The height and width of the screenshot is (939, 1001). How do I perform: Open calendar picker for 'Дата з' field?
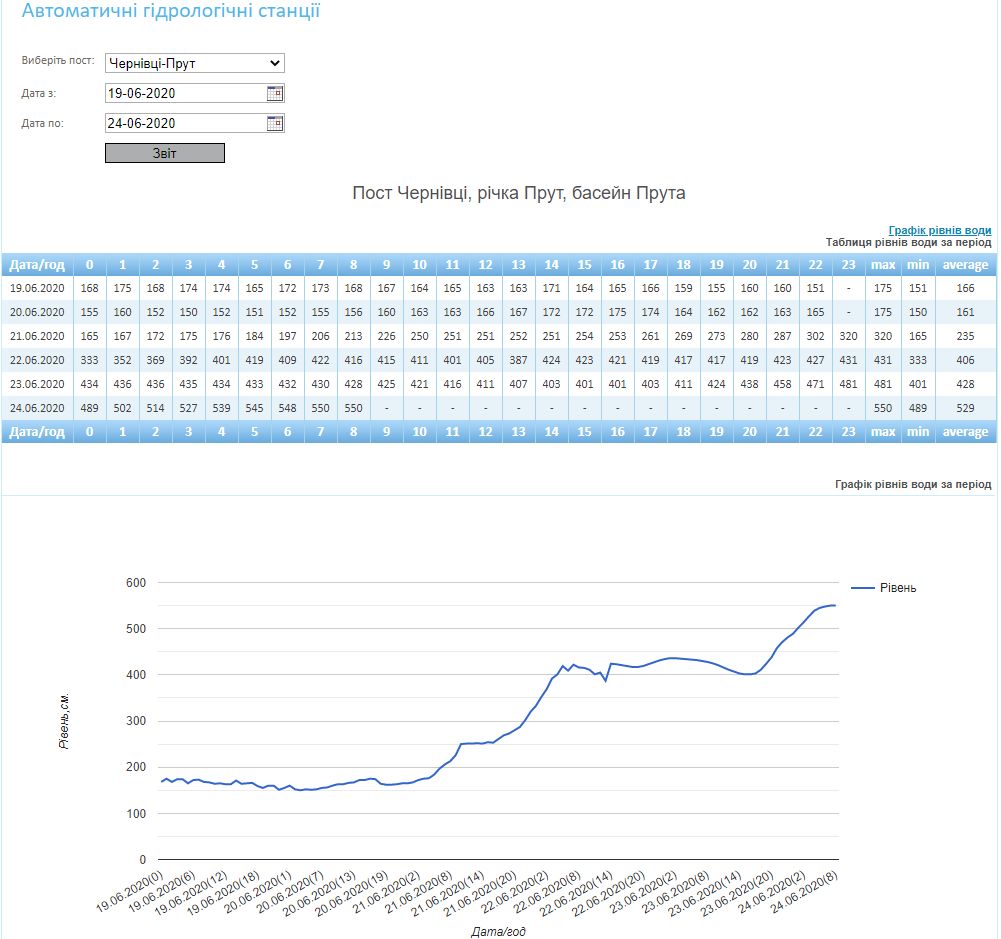click(x=275, y=93)
